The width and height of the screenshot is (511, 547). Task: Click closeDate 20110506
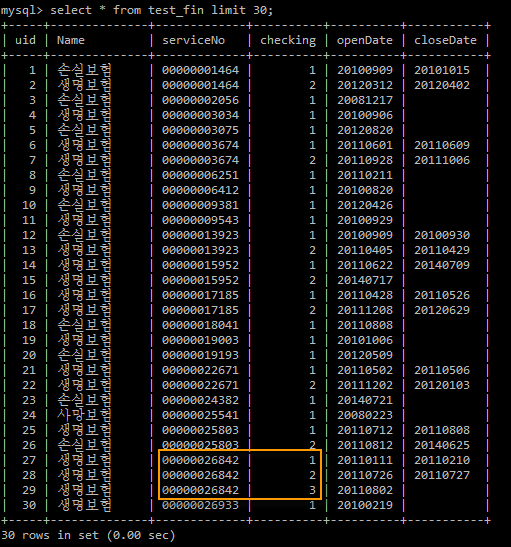coord(442,370)
